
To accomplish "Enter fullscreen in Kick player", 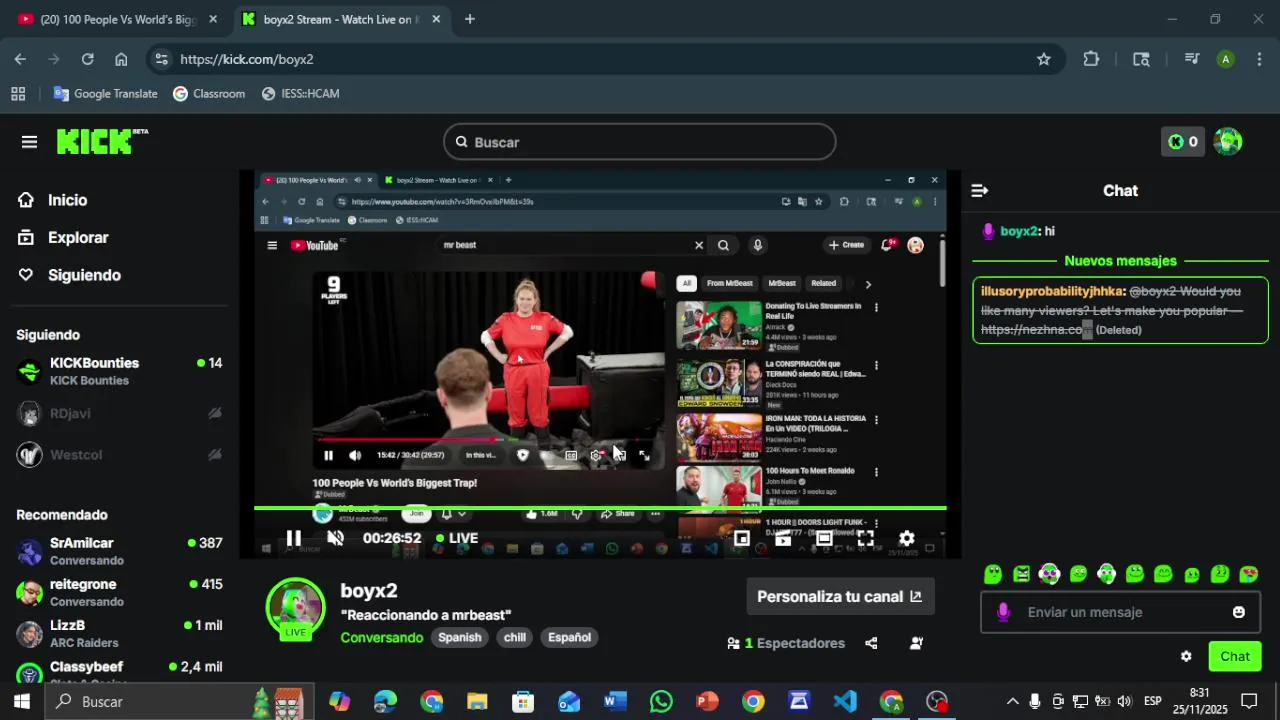I will click(865, 538).
